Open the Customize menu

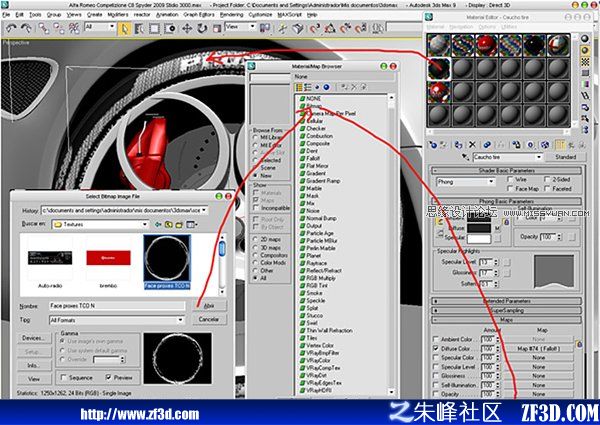[260, 15]
